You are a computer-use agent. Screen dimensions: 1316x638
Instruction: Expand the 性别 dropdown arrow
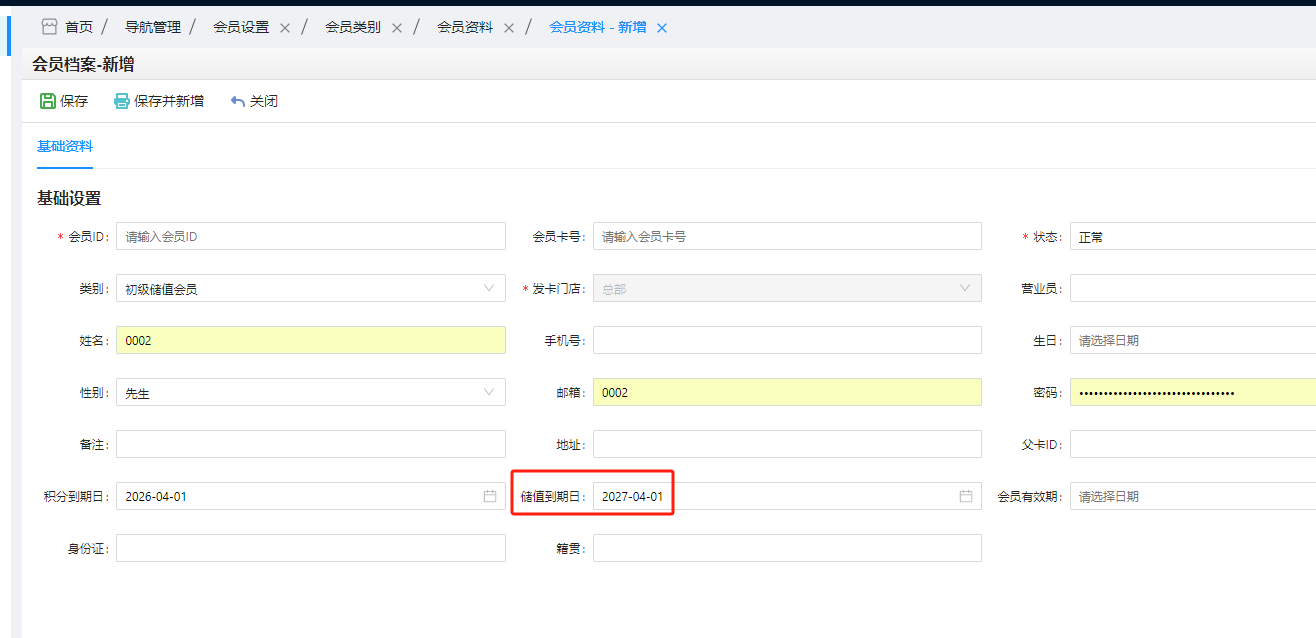[x=490, y=392]
